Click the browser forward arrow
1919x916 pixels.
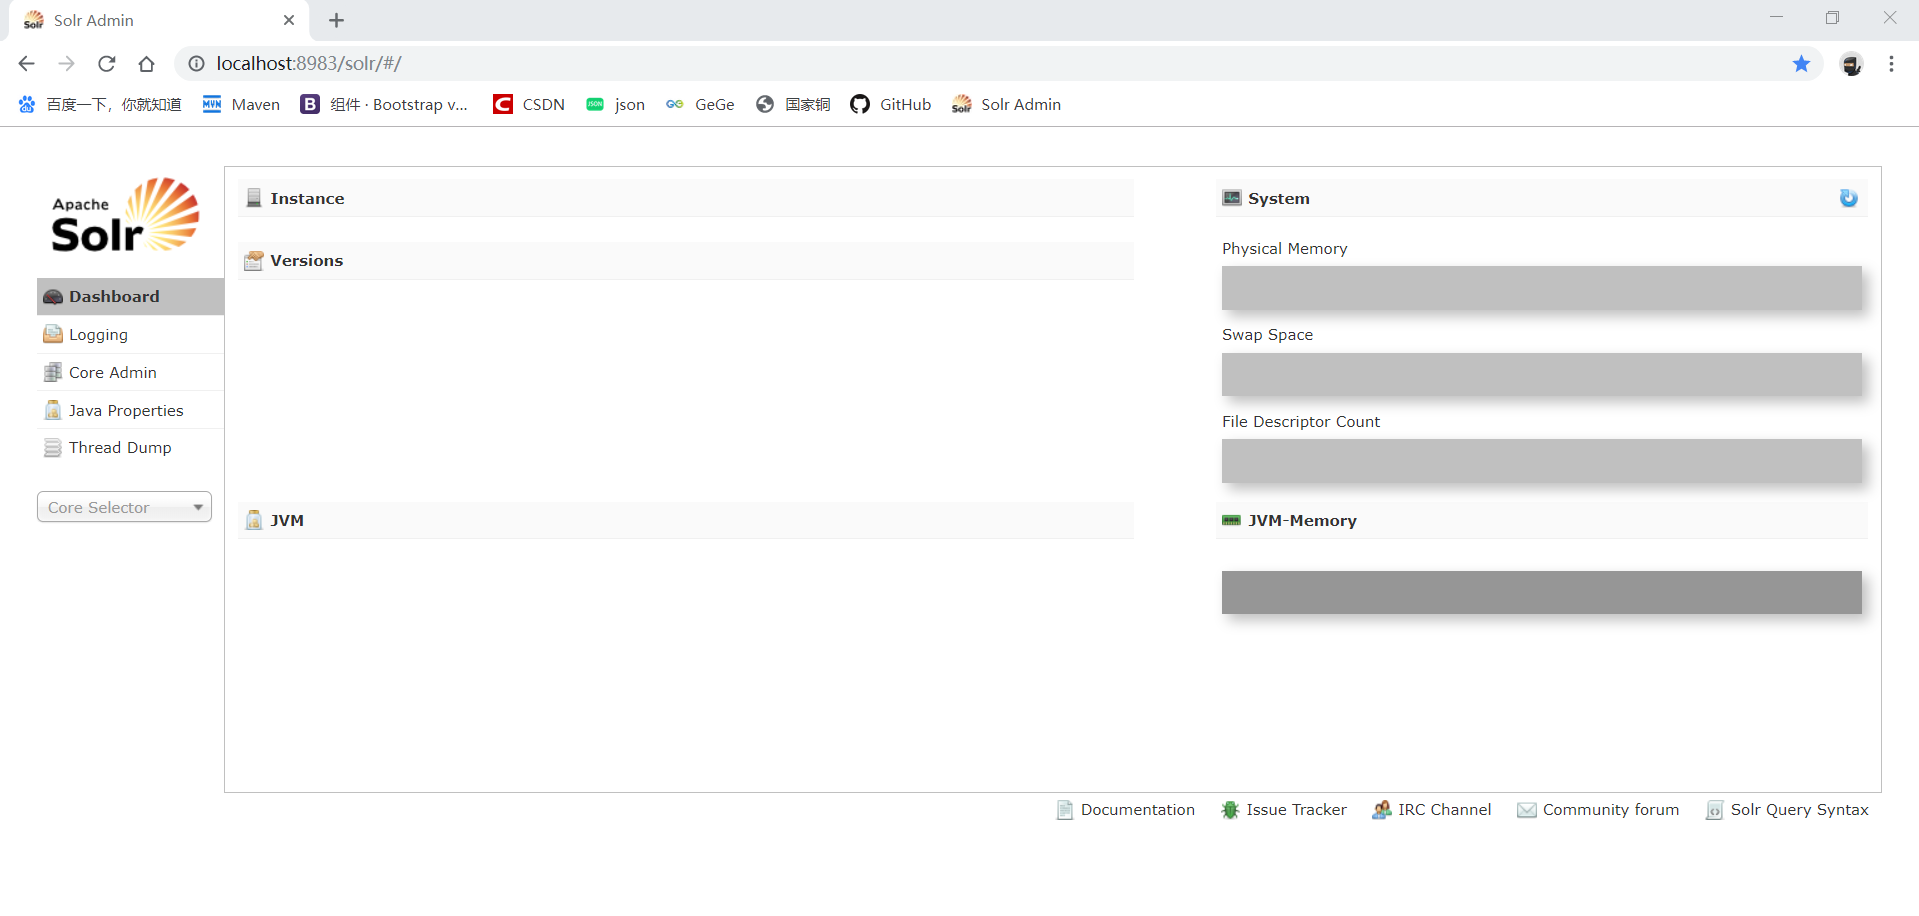pyautogui.click(x=67, y=64)
